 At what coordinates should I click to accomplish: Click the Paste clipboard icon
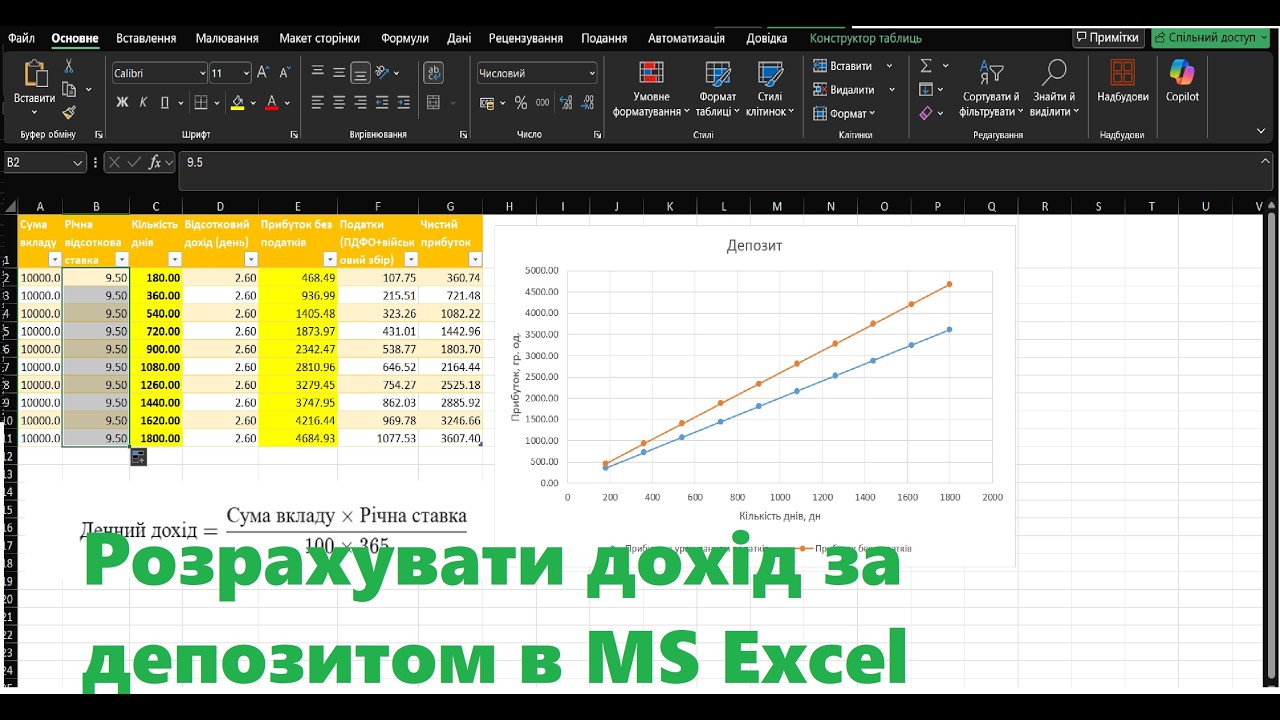click(35, 75)
